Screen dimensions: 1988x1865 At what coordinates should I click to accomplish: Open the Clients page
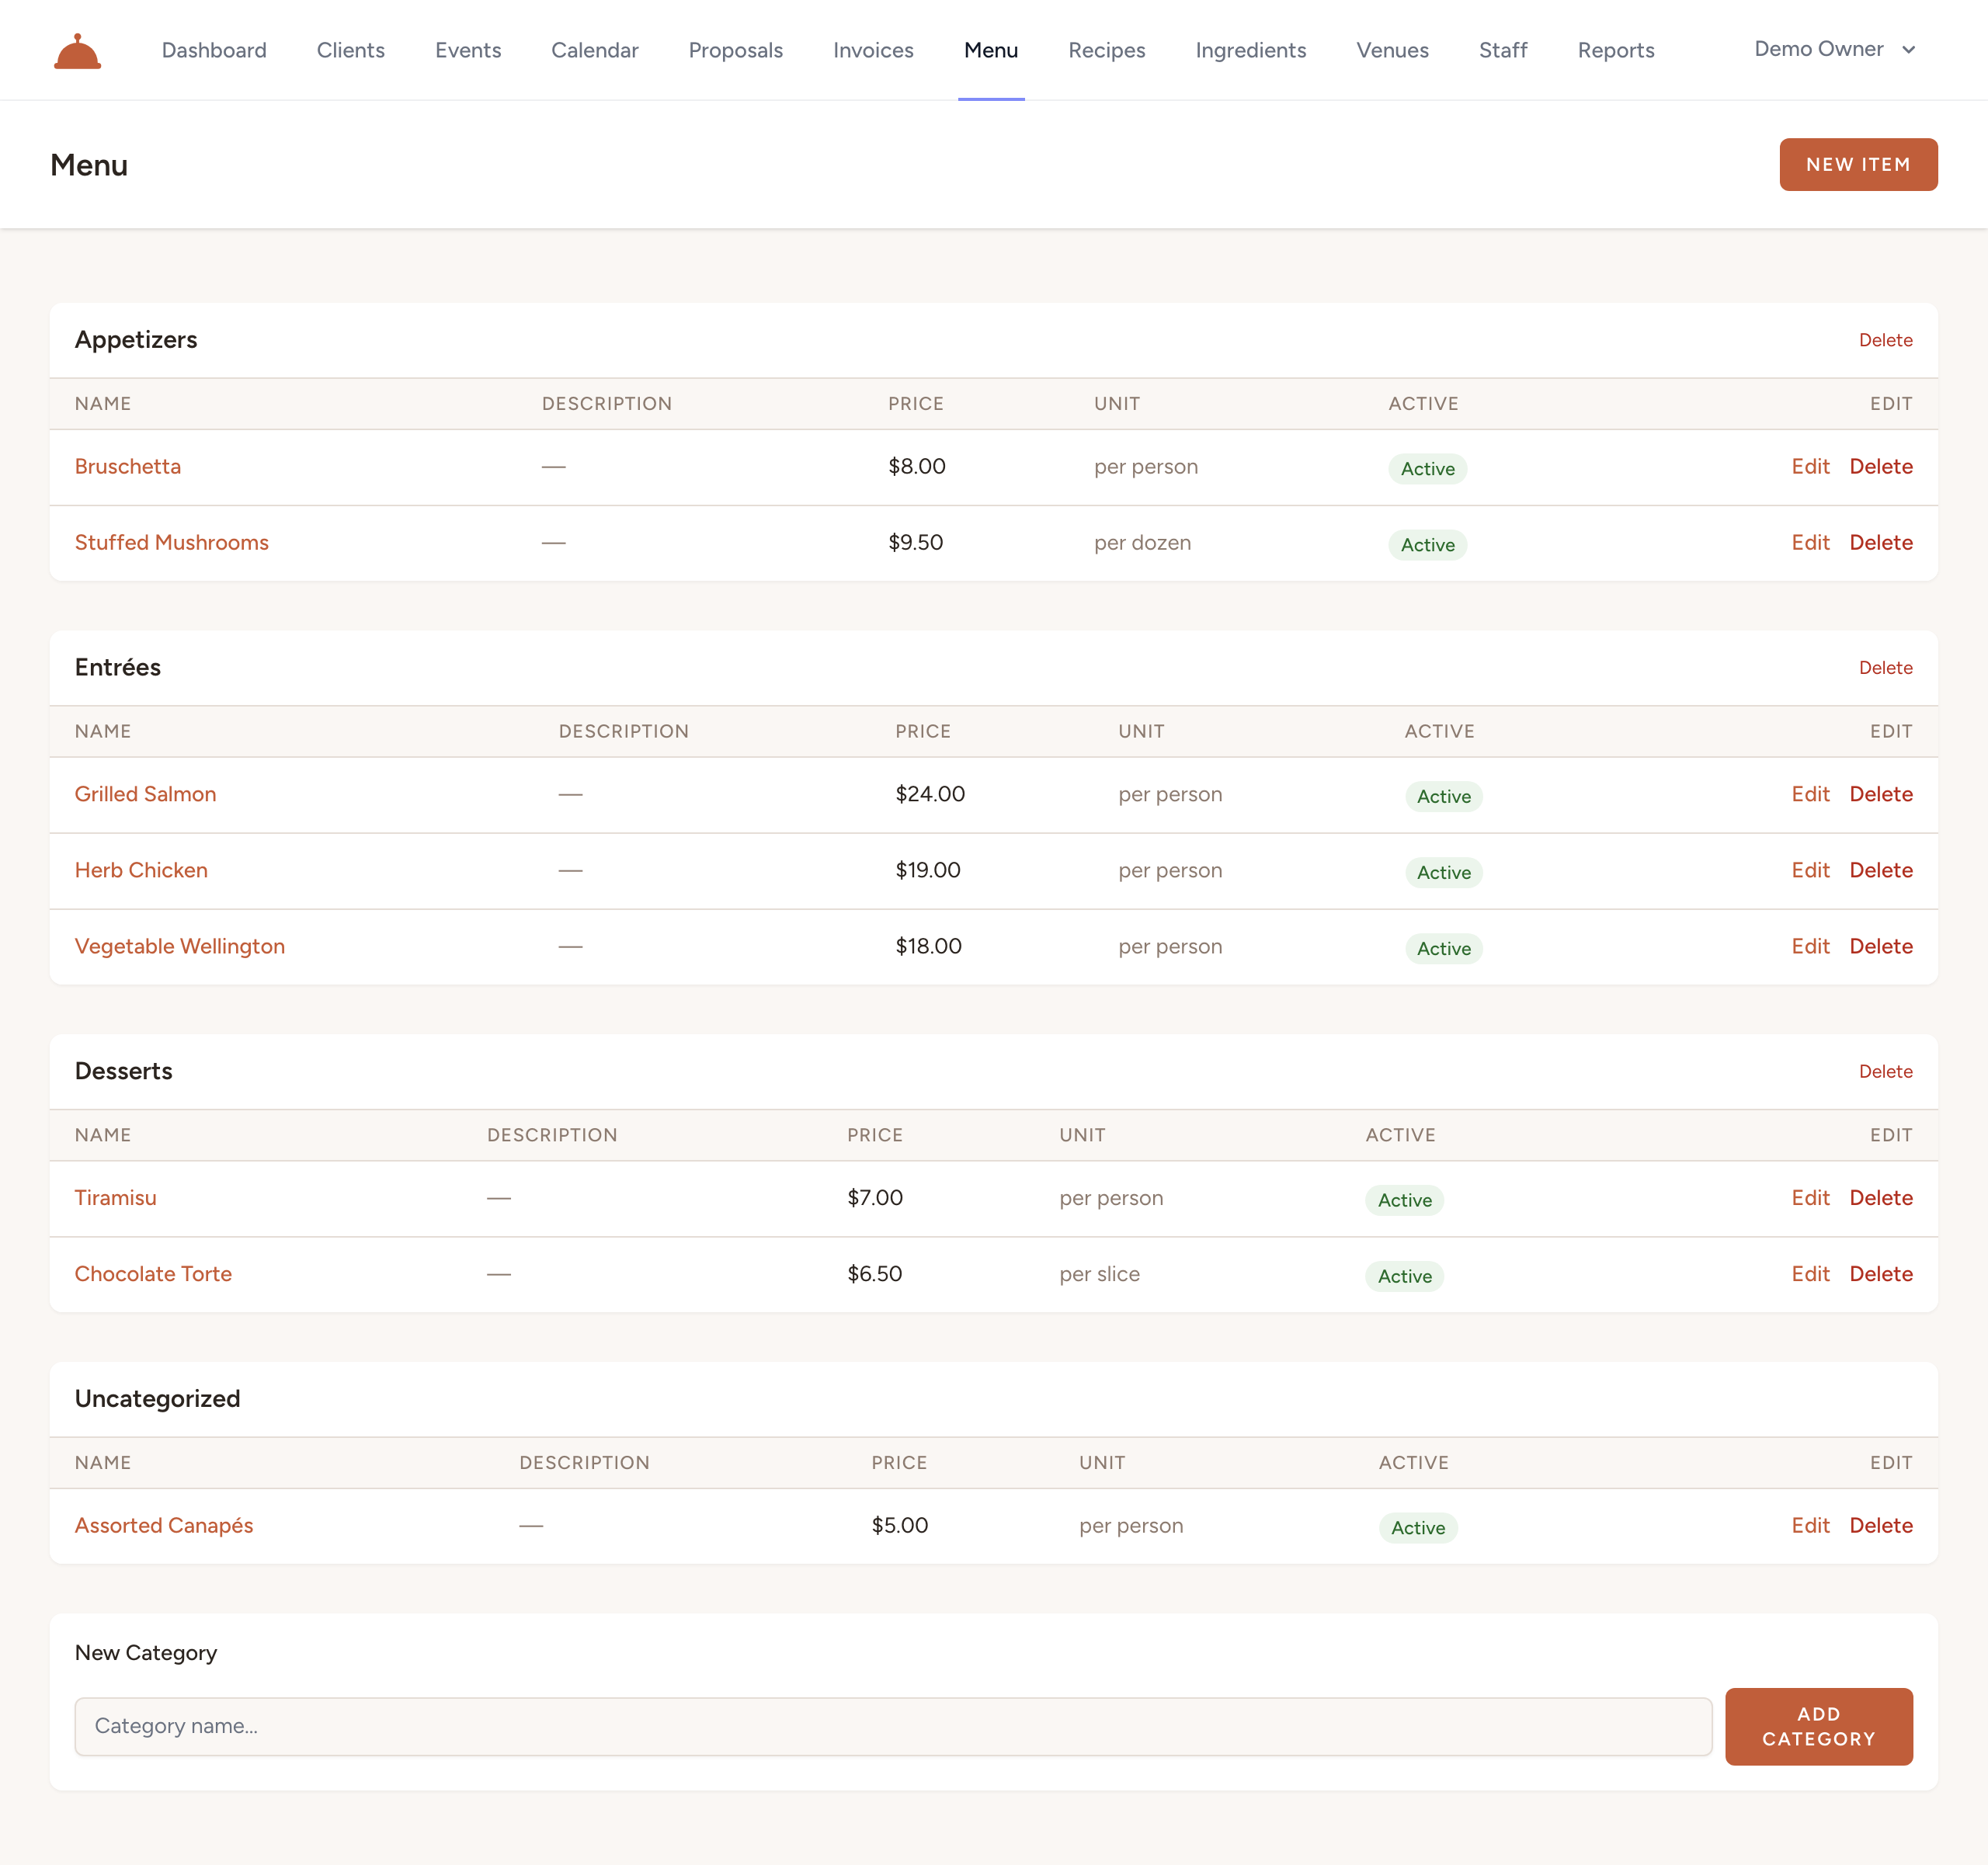click(351, 50)
